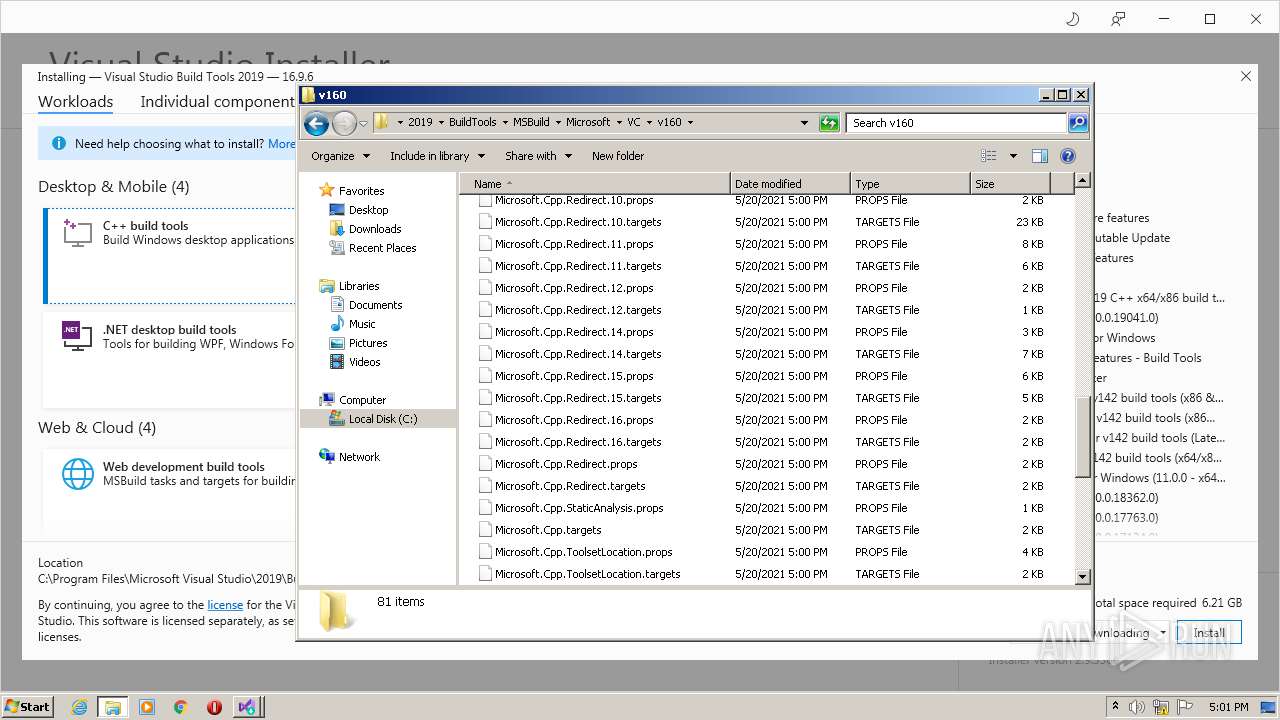This screenshot has height=720, width=1280.
Task: Open Include in library dropdown
Action: tap(437, 156)
